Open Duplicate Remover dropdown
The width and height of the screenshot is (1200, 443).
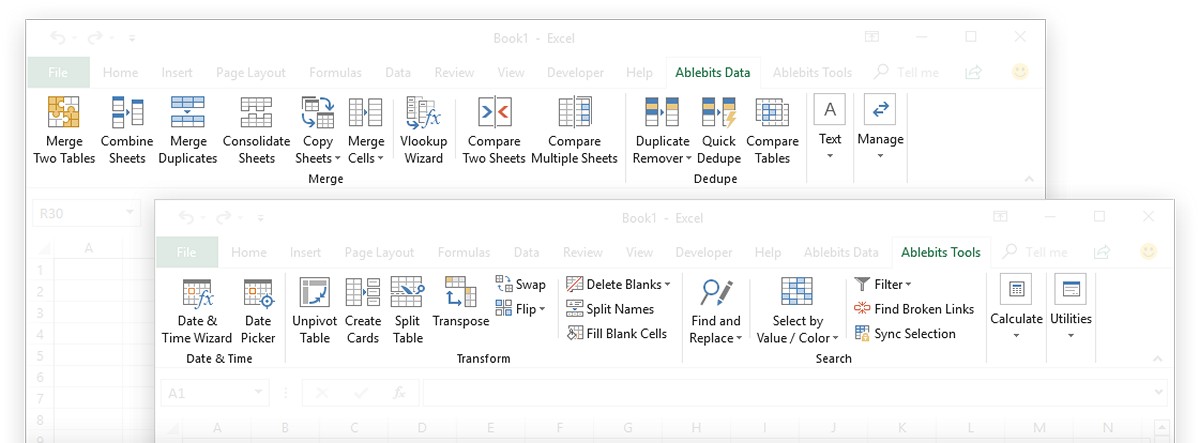(662, 130)
